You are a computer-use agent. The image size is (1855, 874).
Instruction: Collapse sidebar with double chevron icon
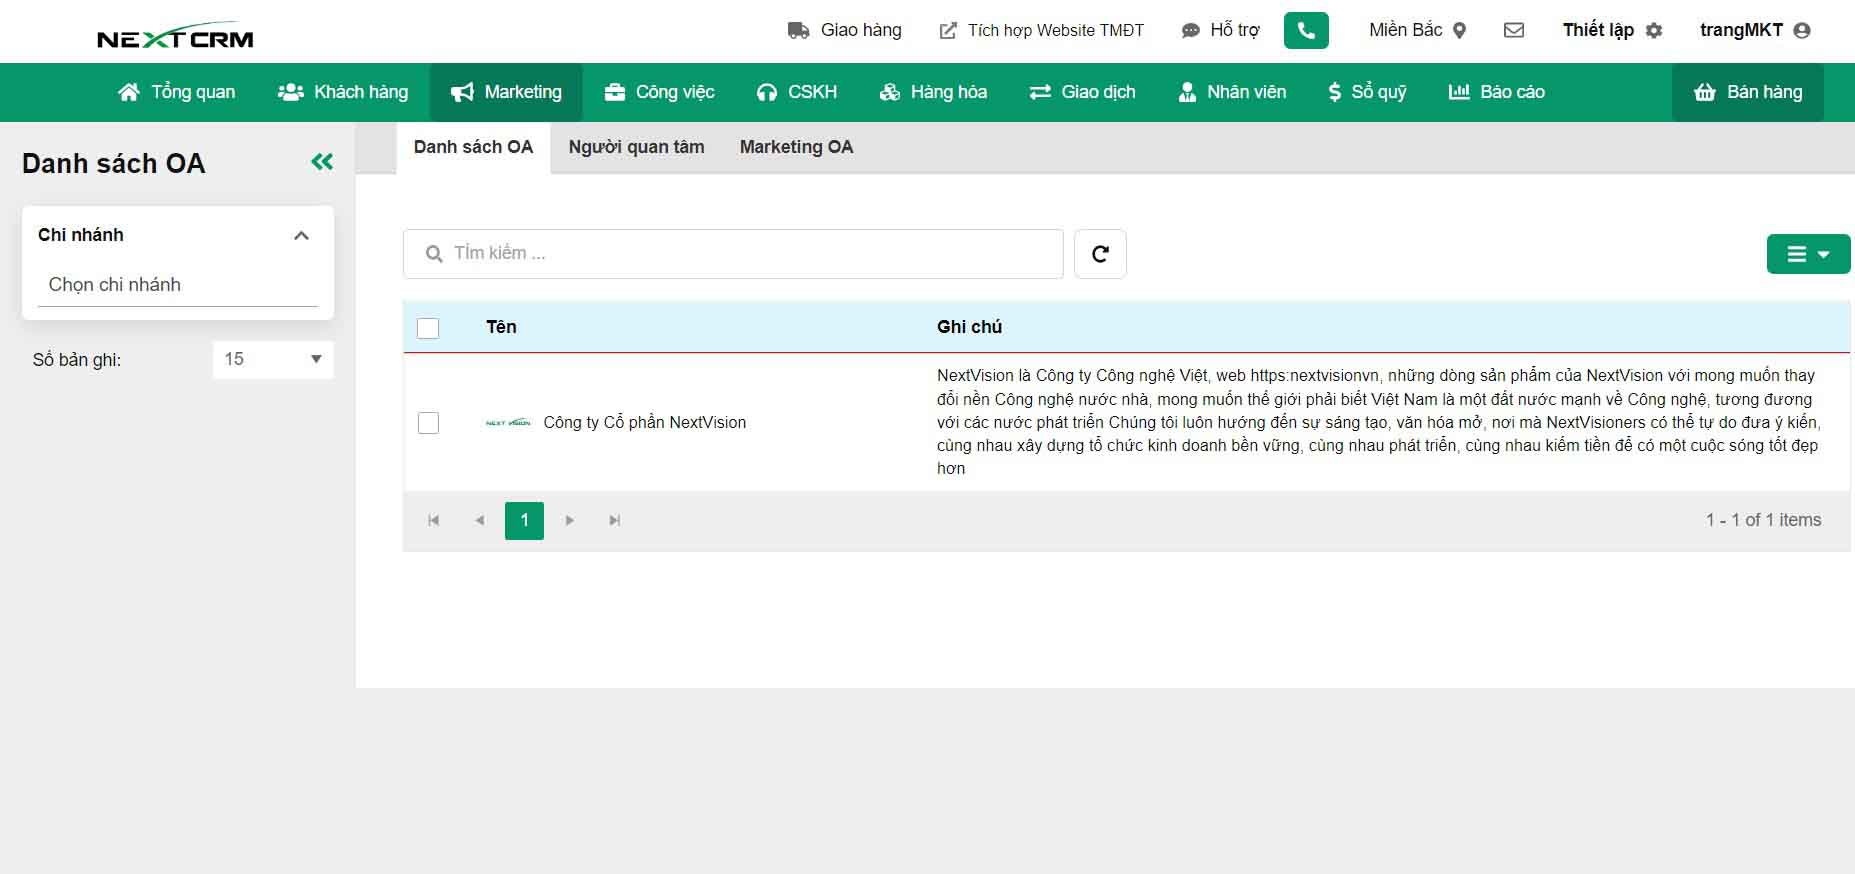(322, 162)
